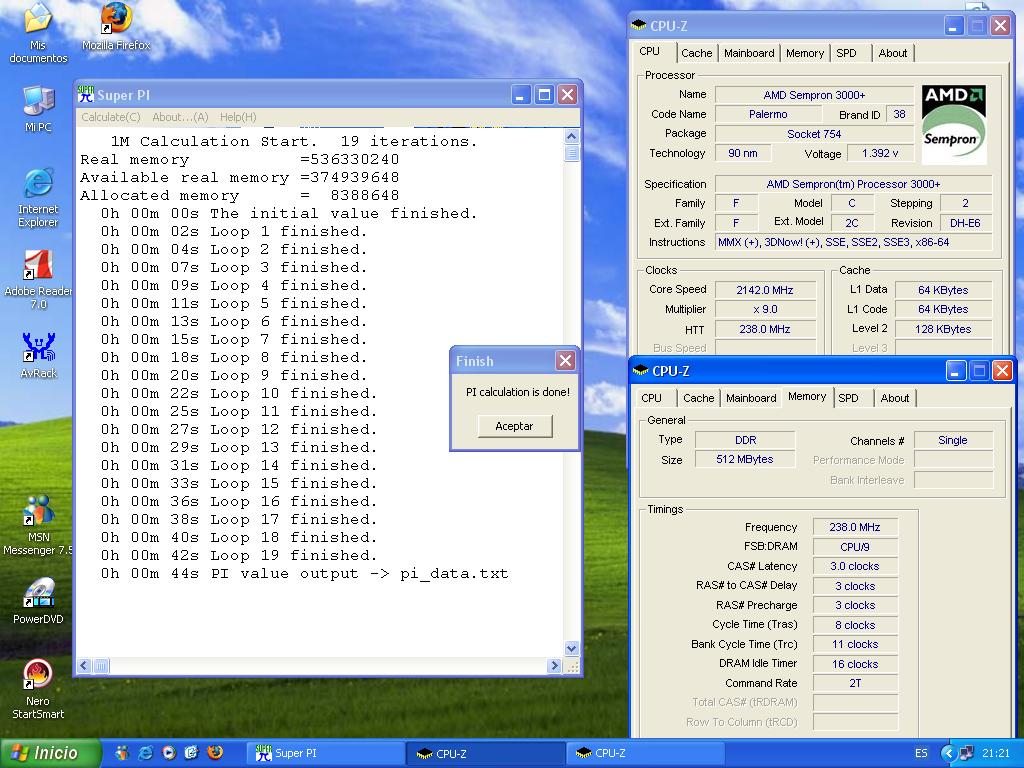
Task: Click Super PI horizontal scrollbar right arrow
Action: pyautogui.click(x=555, y=666)
